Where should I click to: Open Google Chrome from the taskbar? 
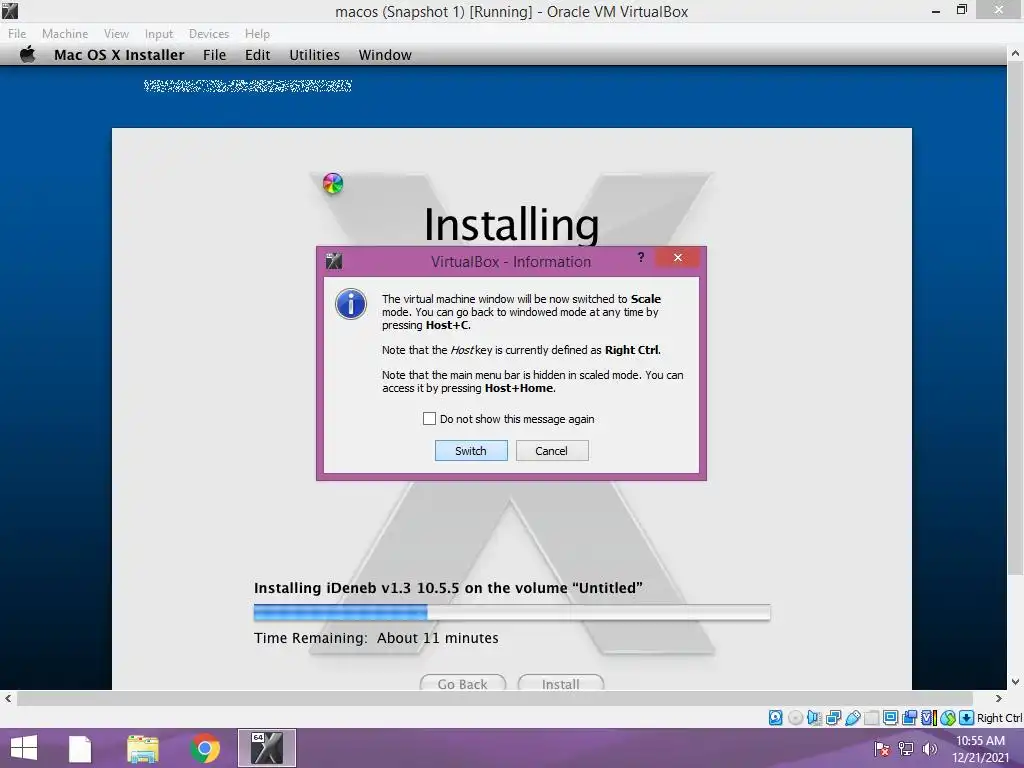(205, 748)
